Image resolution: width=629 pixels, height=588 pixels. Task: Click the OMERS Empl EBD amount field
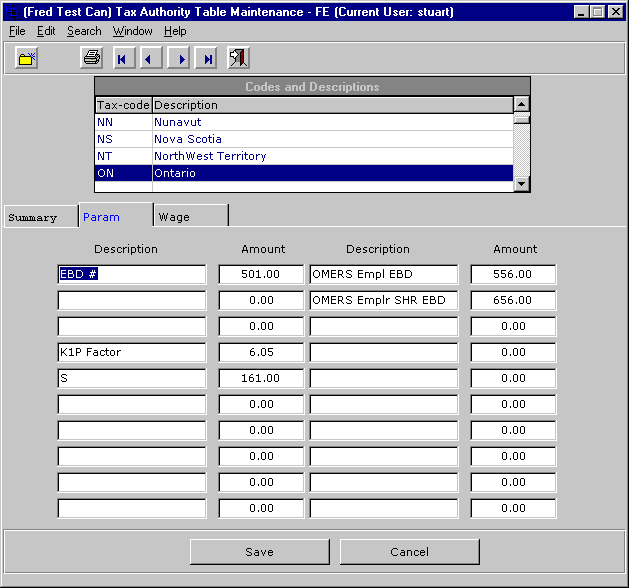pos(512,274)
